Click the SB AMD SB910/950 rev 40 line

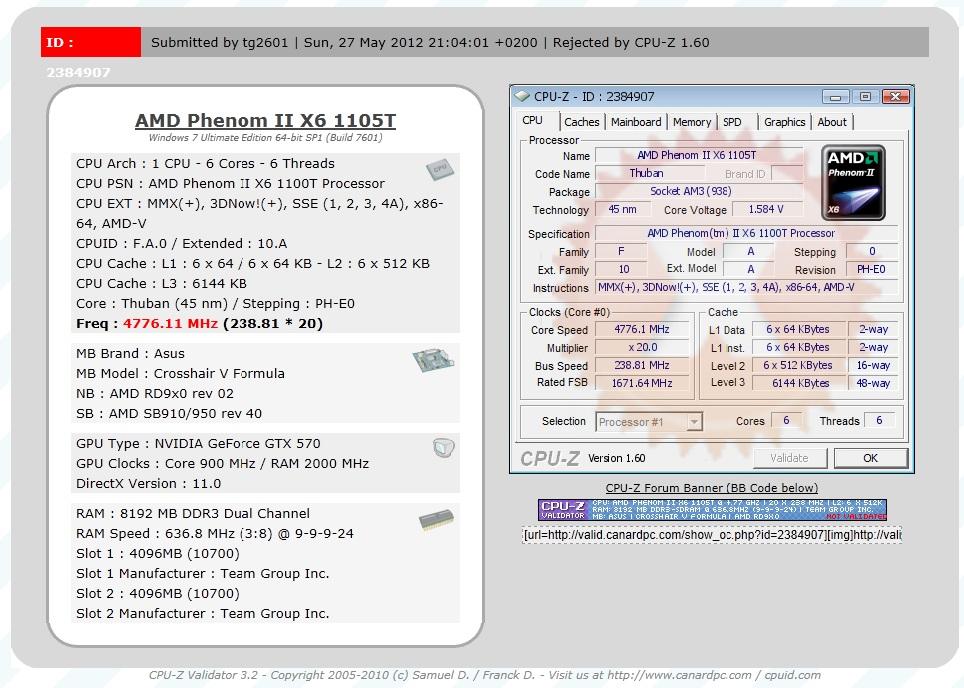(x=169, y=414)
